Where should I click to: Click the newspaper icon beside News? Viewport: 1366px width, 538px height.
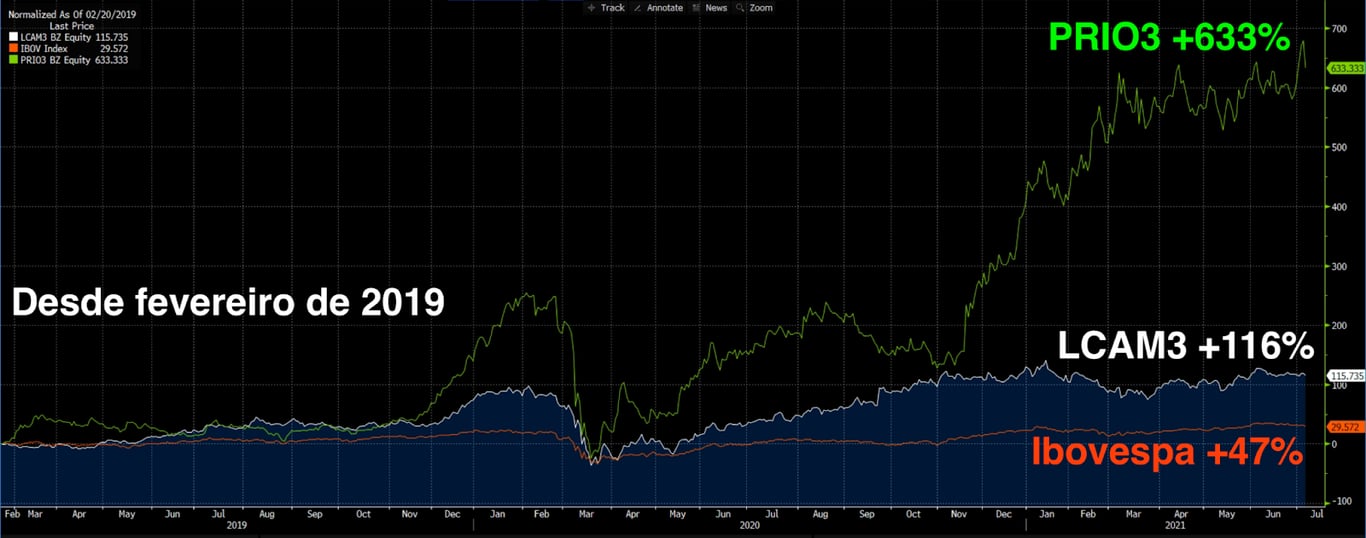coord(697,8)
